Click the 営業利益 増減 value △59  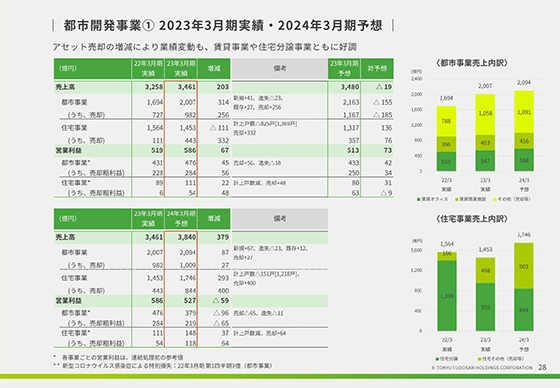point(221,300)
